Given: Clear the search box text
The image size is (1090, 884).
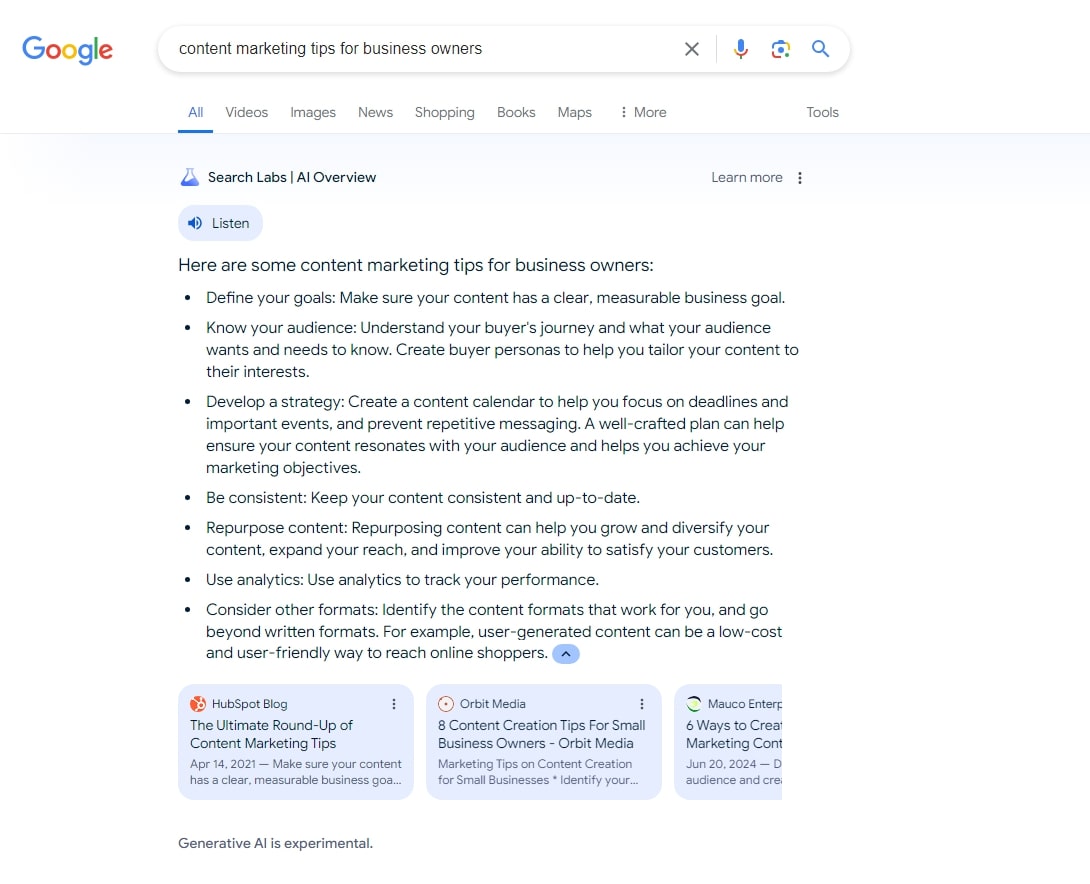Looking at the screenshot, I should click(691, 49).
